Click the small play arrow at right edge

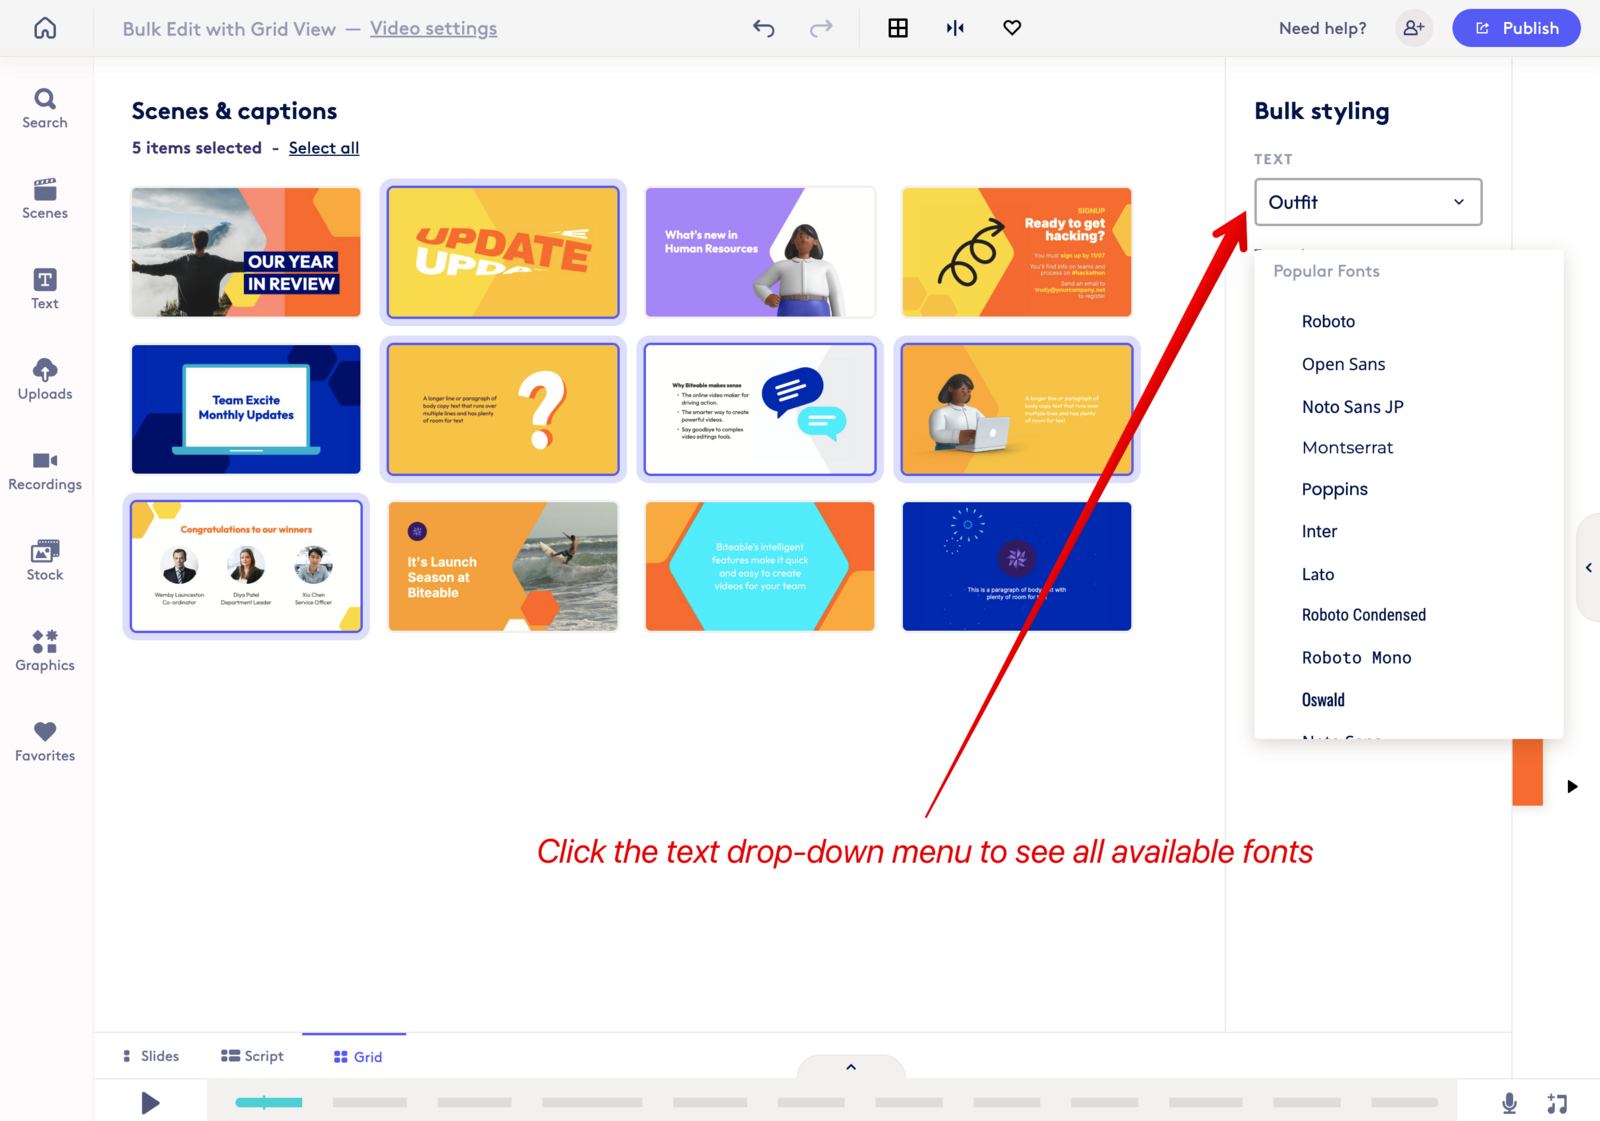click(x=1572, y=787)
